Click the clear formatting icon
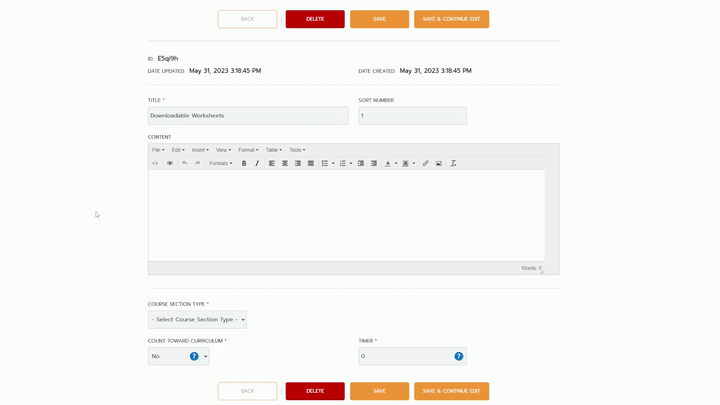 tap(453, 163)
